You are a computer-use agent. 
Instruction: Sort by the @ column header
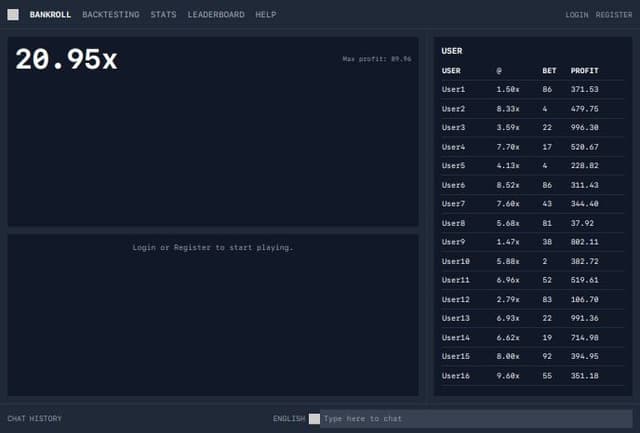tap(499, 71)
